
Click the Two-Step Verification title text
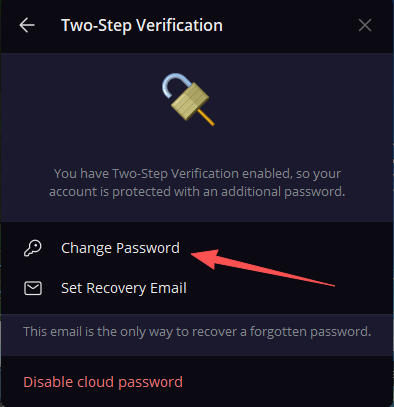[x=142, y=26]
